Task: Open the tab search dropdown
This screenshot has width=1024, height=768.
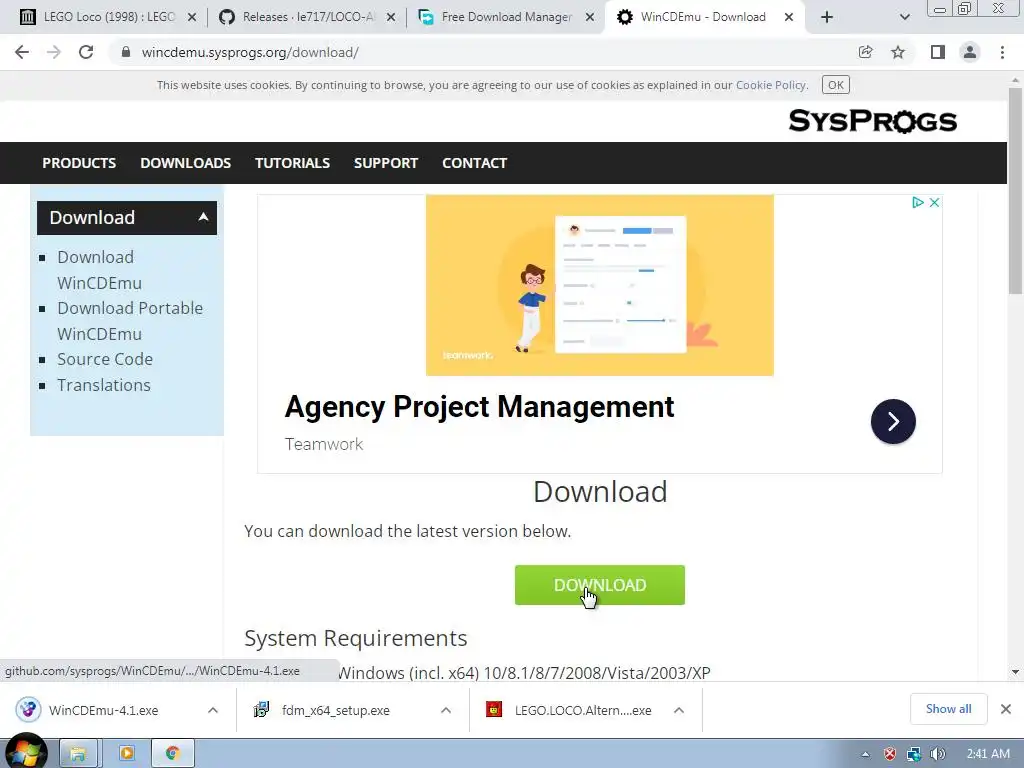Action: pyautogui.click(x=904, y=17)
